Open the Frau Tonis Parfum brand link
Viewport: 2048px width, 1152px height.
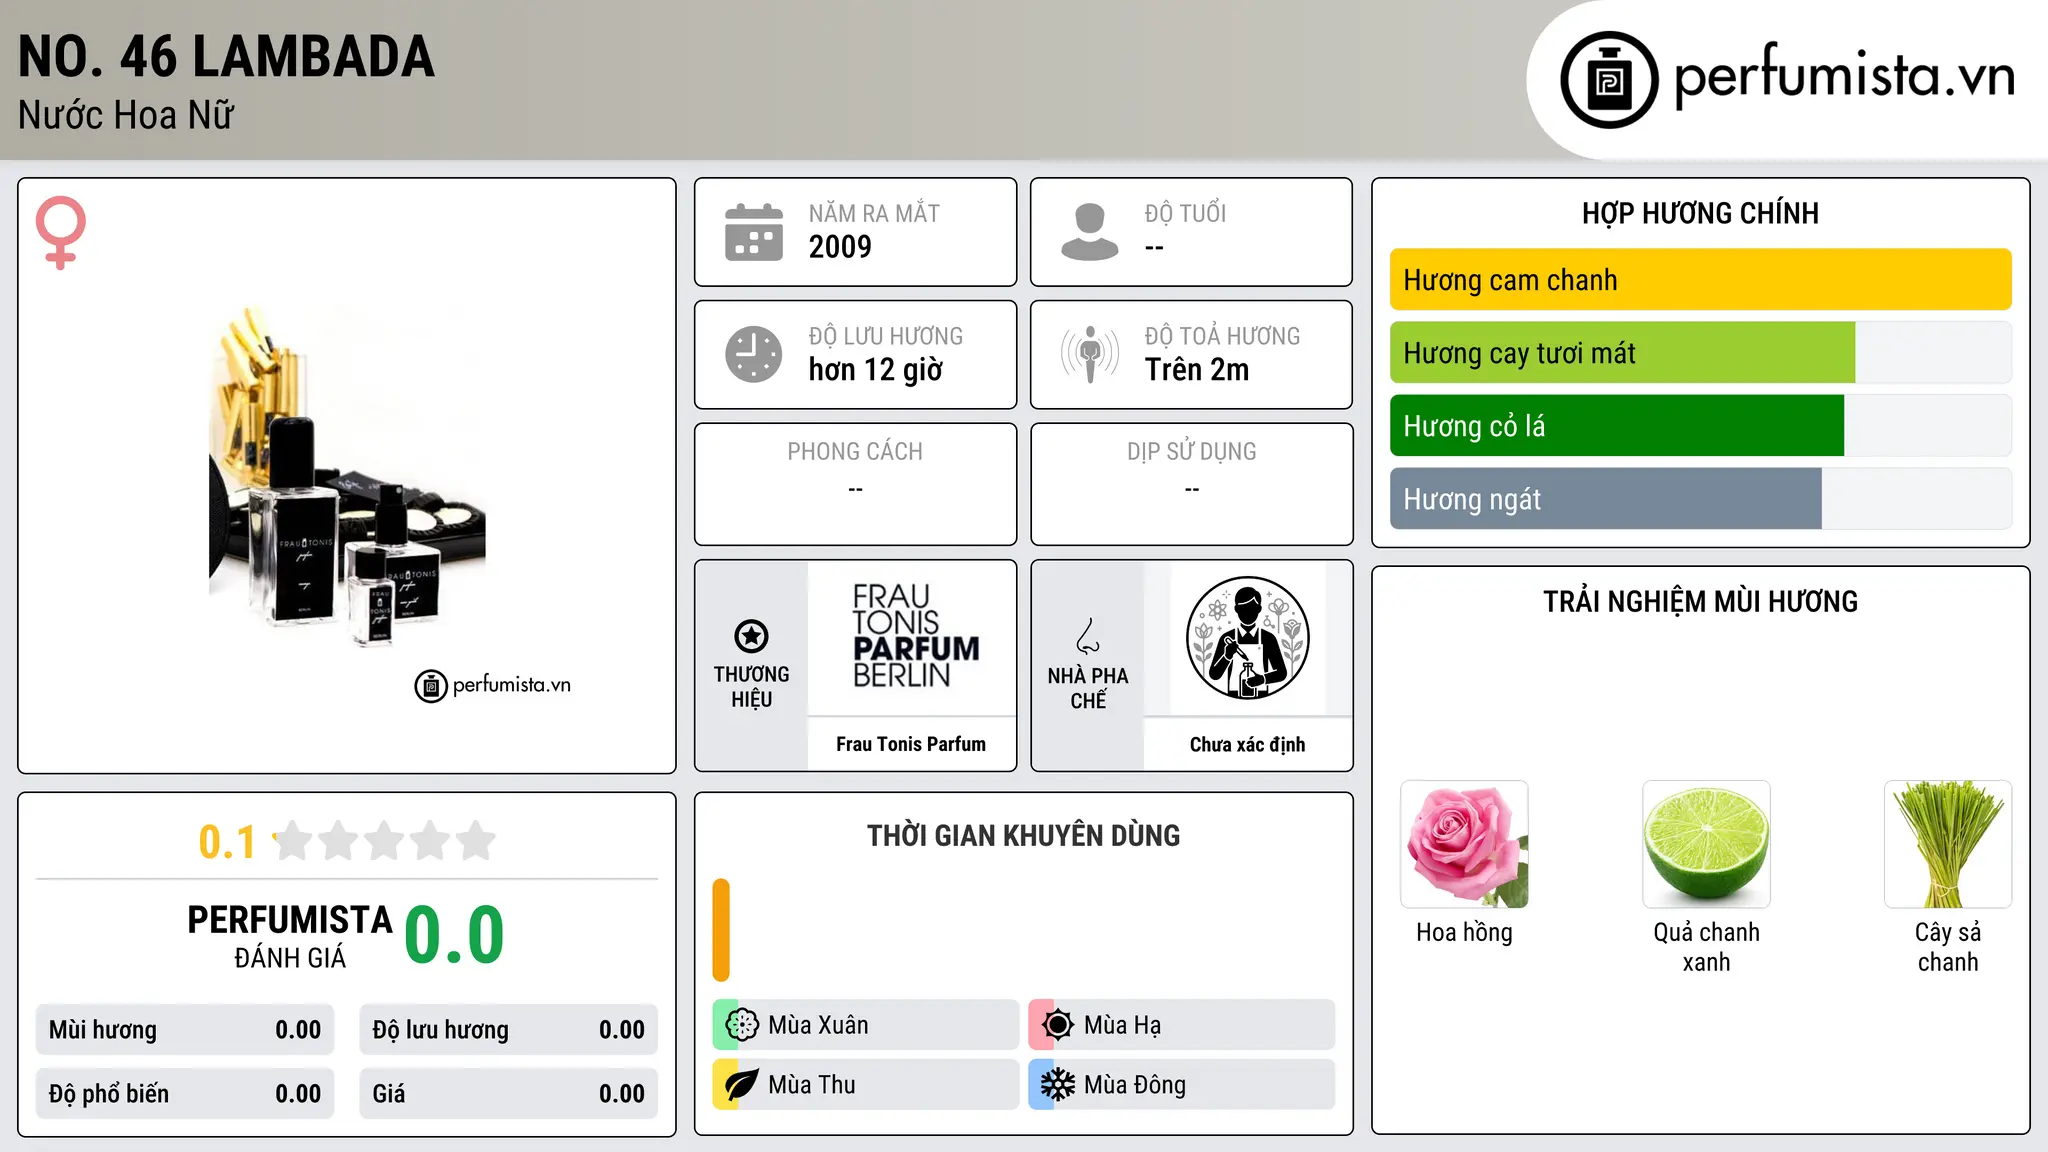coord(911,745)
